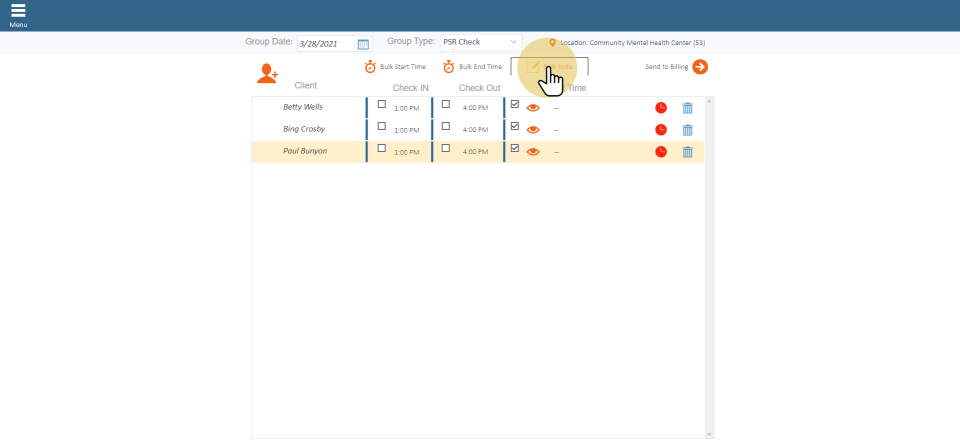Delete Bing Crosby with trash icon

(687, 129)
